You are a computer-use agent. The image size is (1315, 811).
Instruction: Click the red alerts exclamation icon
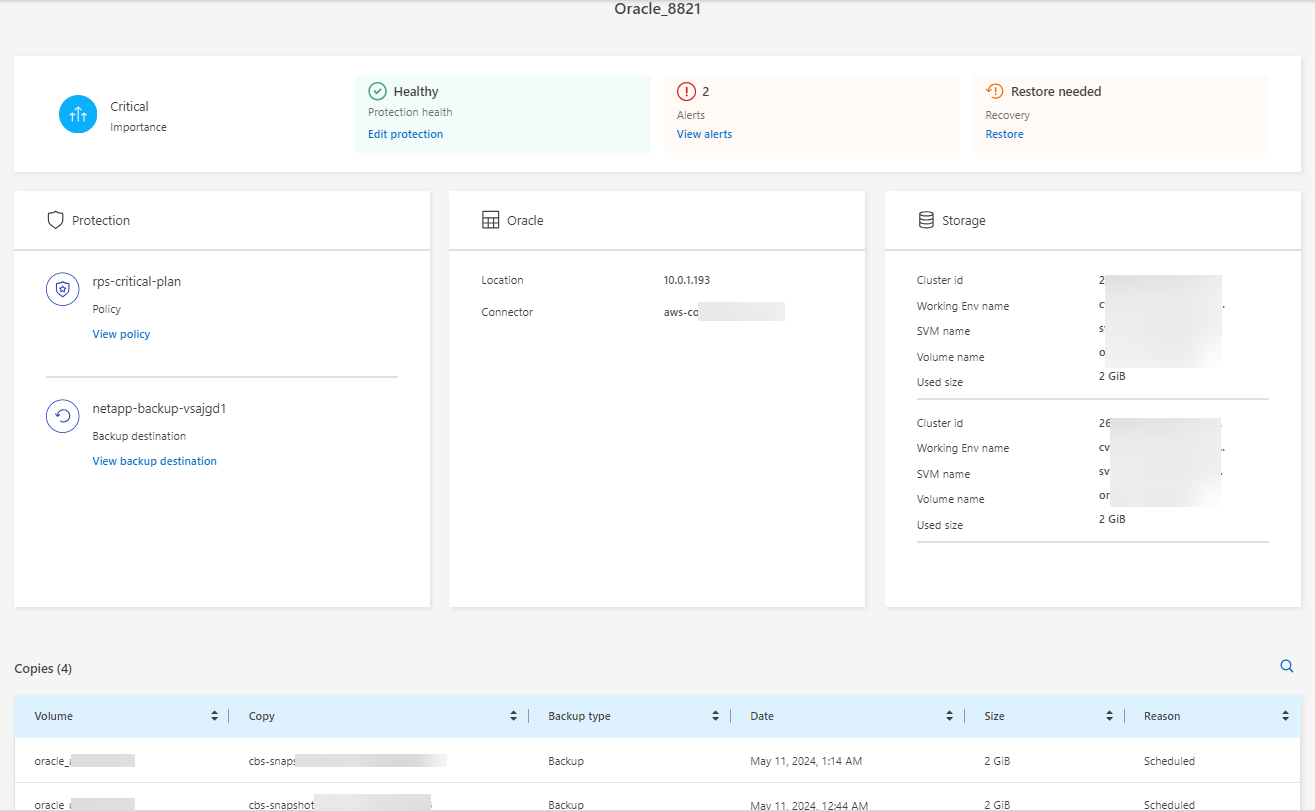point(686,91)
